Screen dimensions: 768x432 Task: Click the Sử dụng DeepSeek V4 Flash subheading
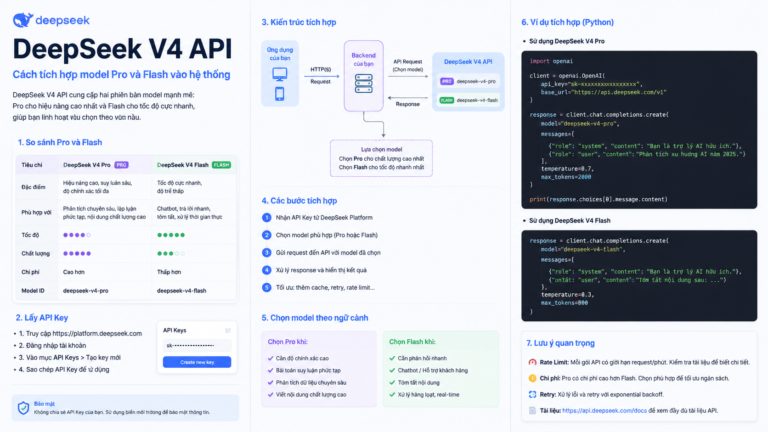coord(570,220)
